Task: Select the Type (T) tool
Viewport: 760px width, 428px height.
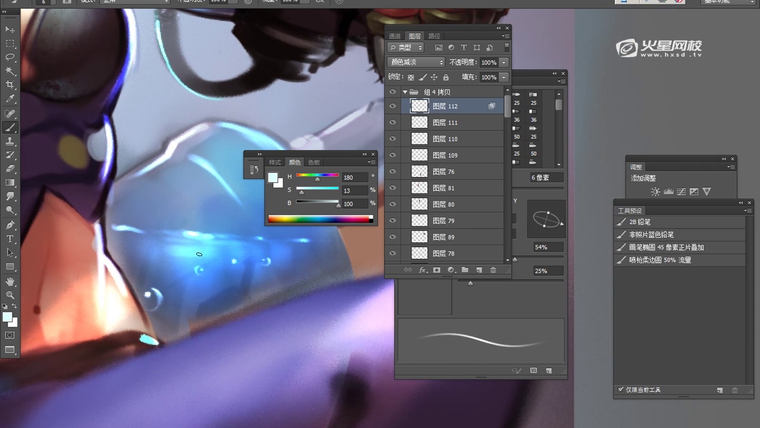Action: coord(10,239)
